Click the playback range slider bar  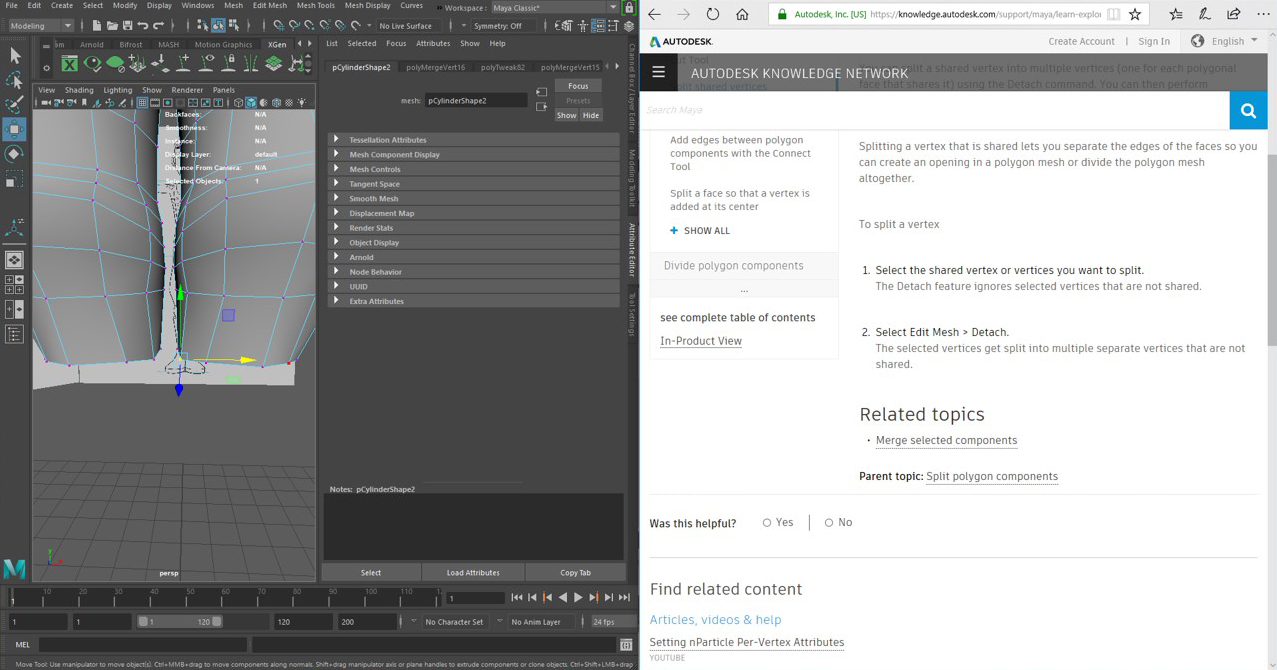coord(180,622)
